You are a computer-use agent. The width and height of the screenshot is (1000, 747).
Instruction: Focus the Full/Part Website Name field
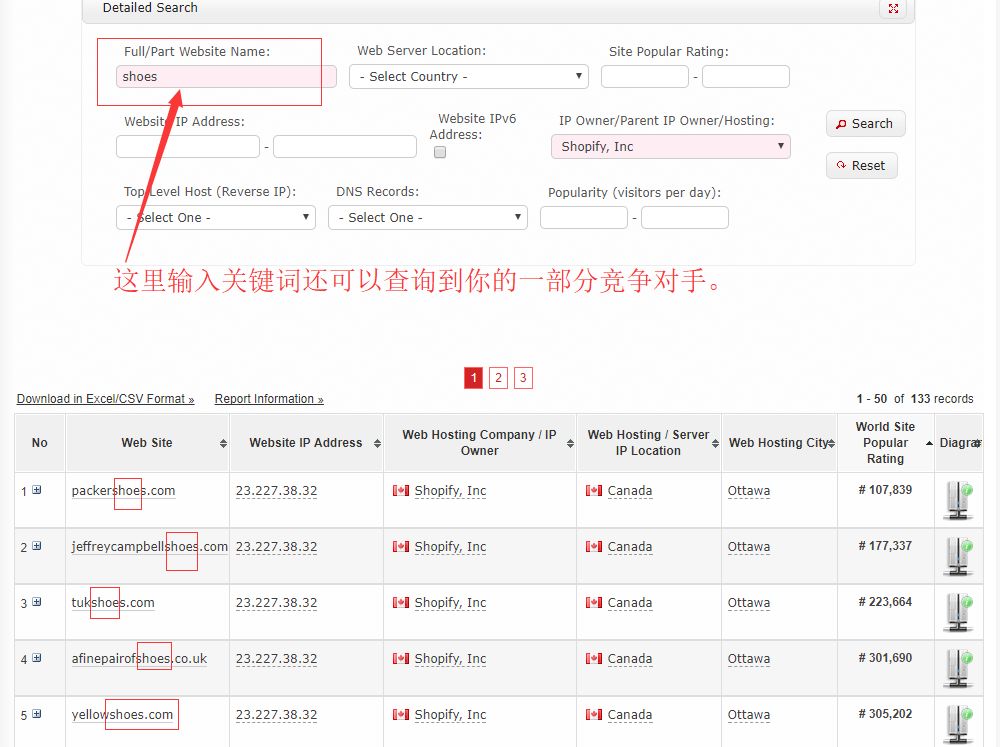coord(226,77)
